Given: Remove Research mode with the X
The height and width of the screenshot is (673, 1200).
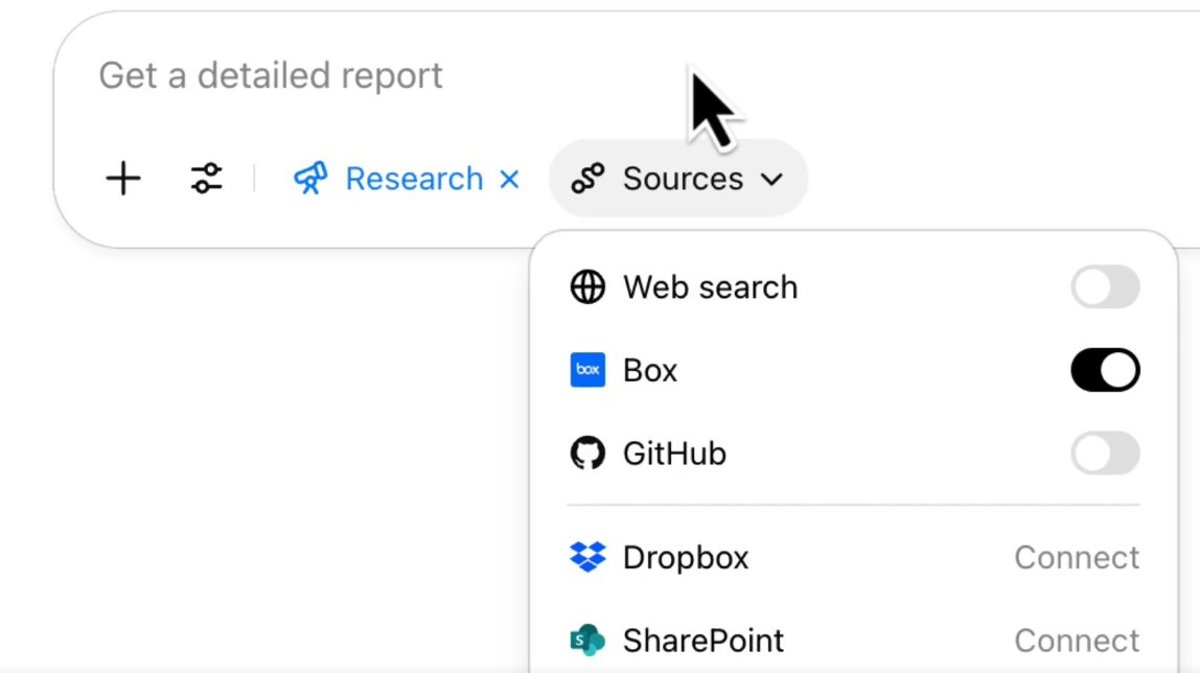Looking at the screenshot, I should [x=509, y=180].
